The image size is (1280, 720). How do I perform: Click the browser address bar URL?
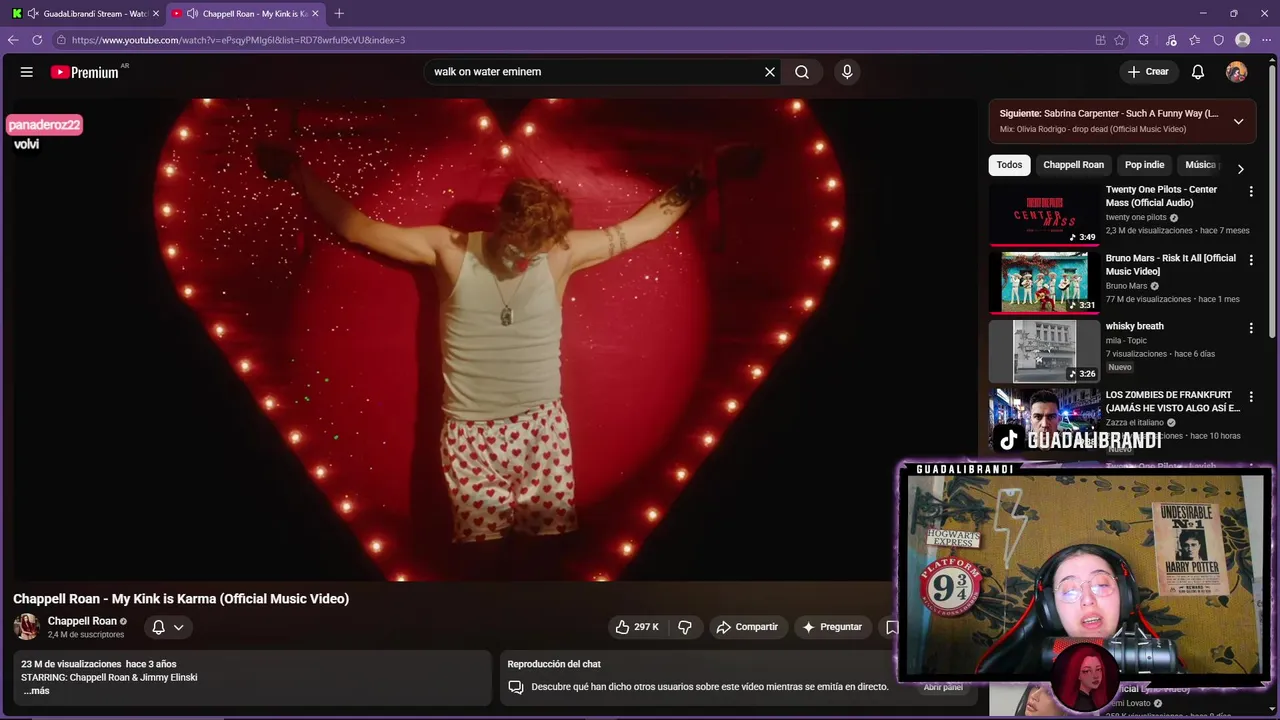[238, 40]
